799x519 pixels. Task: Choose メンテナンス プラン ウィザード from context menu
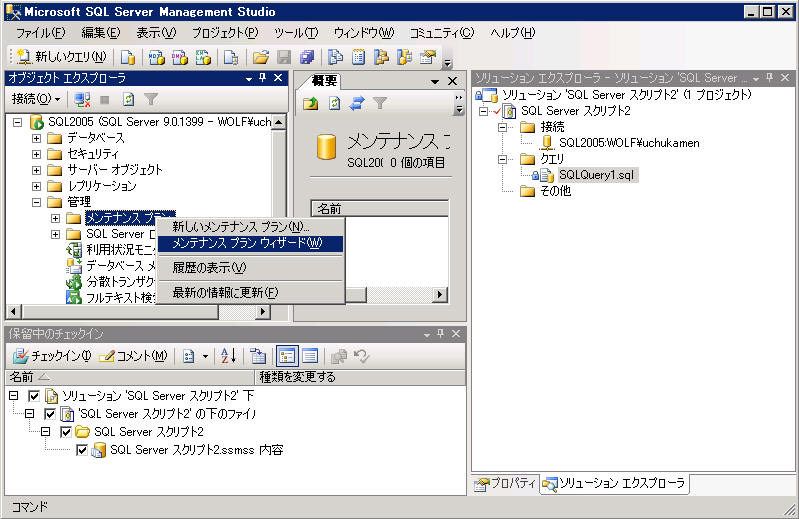pyautogui.click(x=250, y=243)
